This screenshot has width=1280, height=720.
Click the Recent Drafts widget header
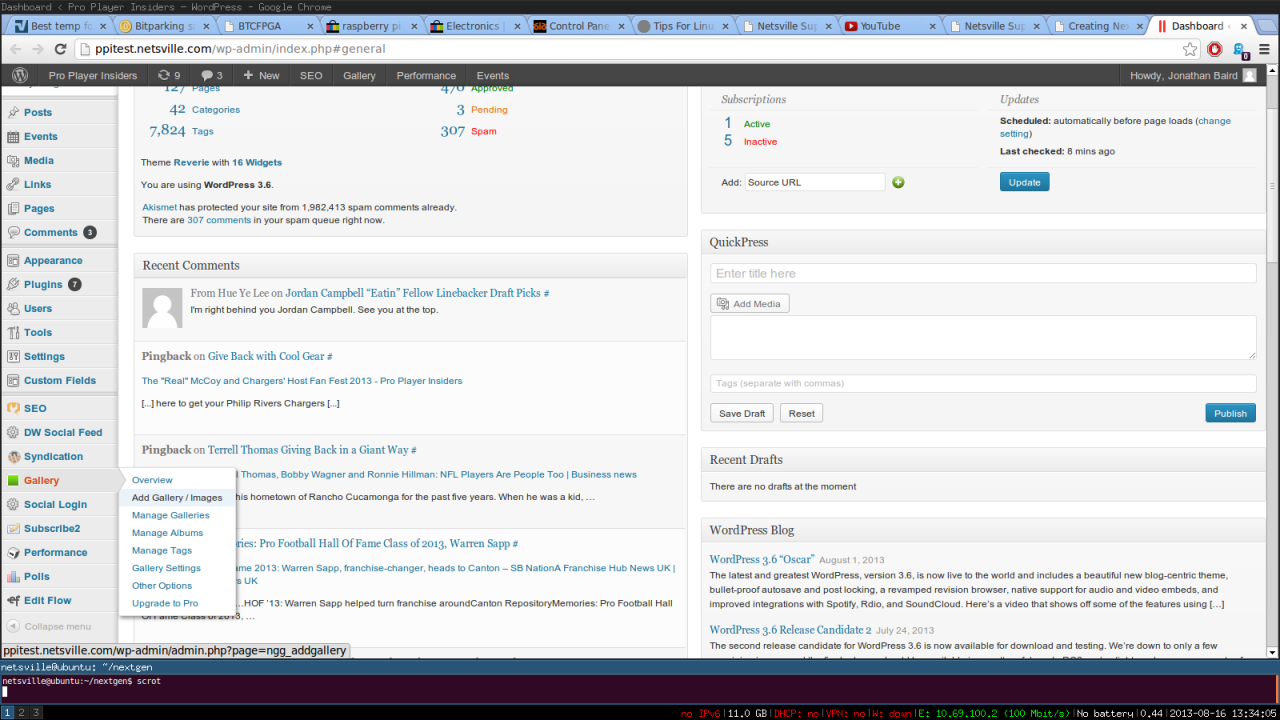tap(983, 460)
